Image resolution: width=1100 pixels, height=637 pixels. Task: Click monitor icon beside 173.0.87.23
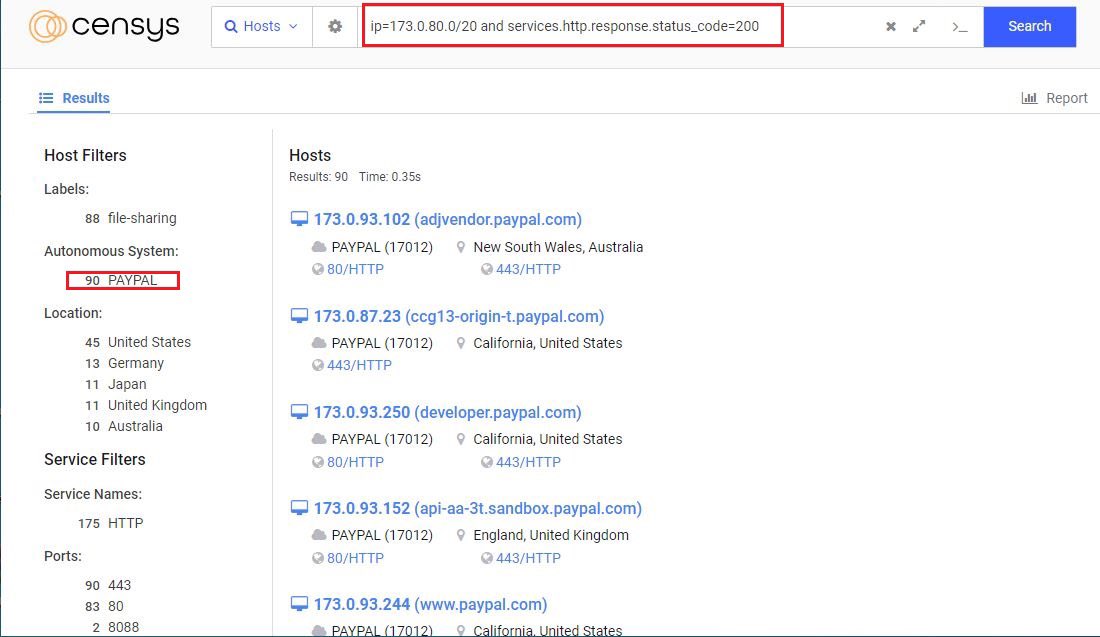coord(300,316)
